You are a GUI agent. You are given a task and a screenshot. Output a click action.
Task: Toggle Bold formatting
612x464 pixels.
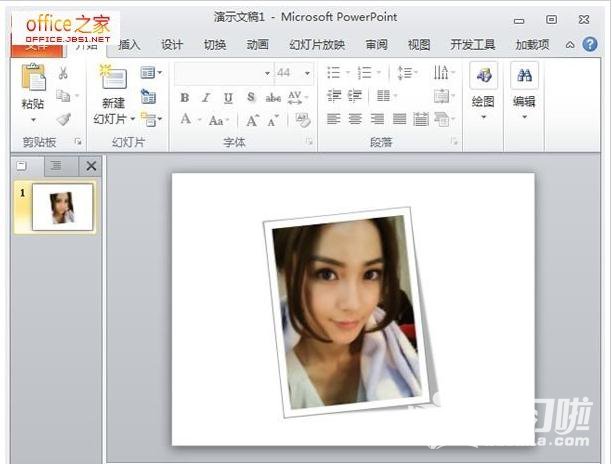pyautogui.click(x=185, y=97)
